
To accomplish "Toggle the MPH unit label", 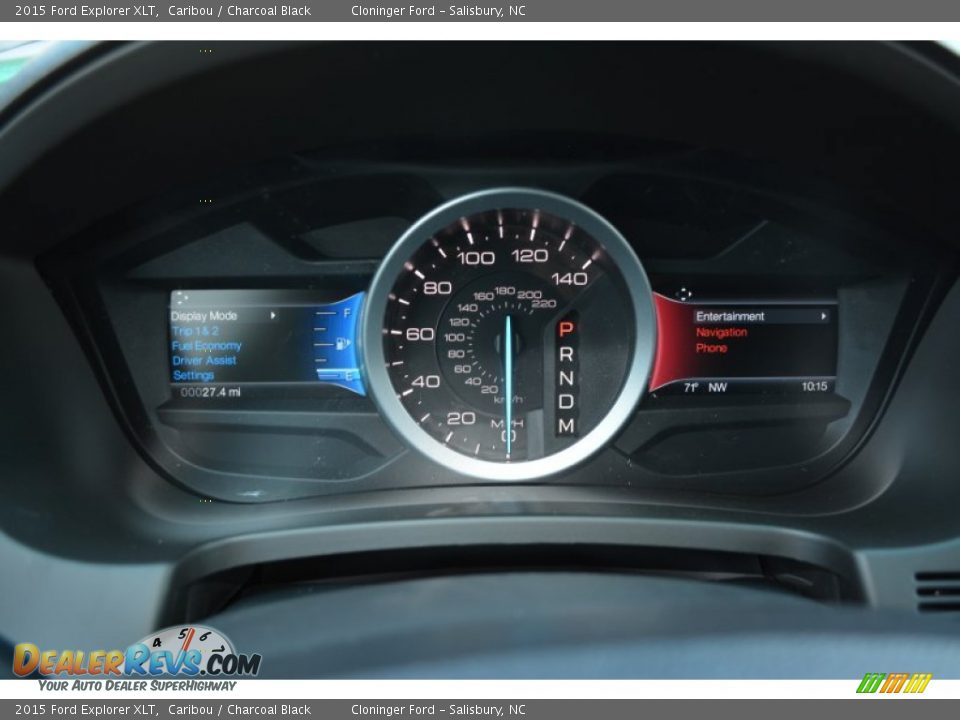I will [508, 422].
